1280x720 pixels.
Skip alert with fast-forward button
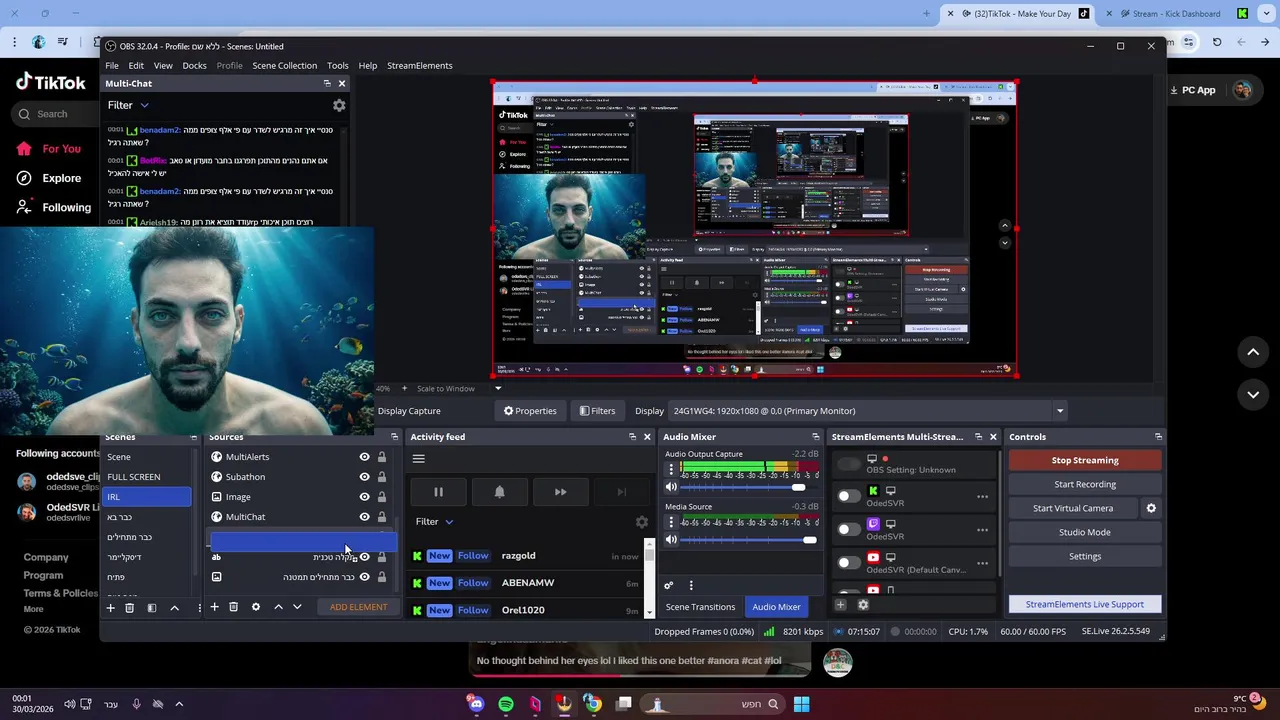560,491
